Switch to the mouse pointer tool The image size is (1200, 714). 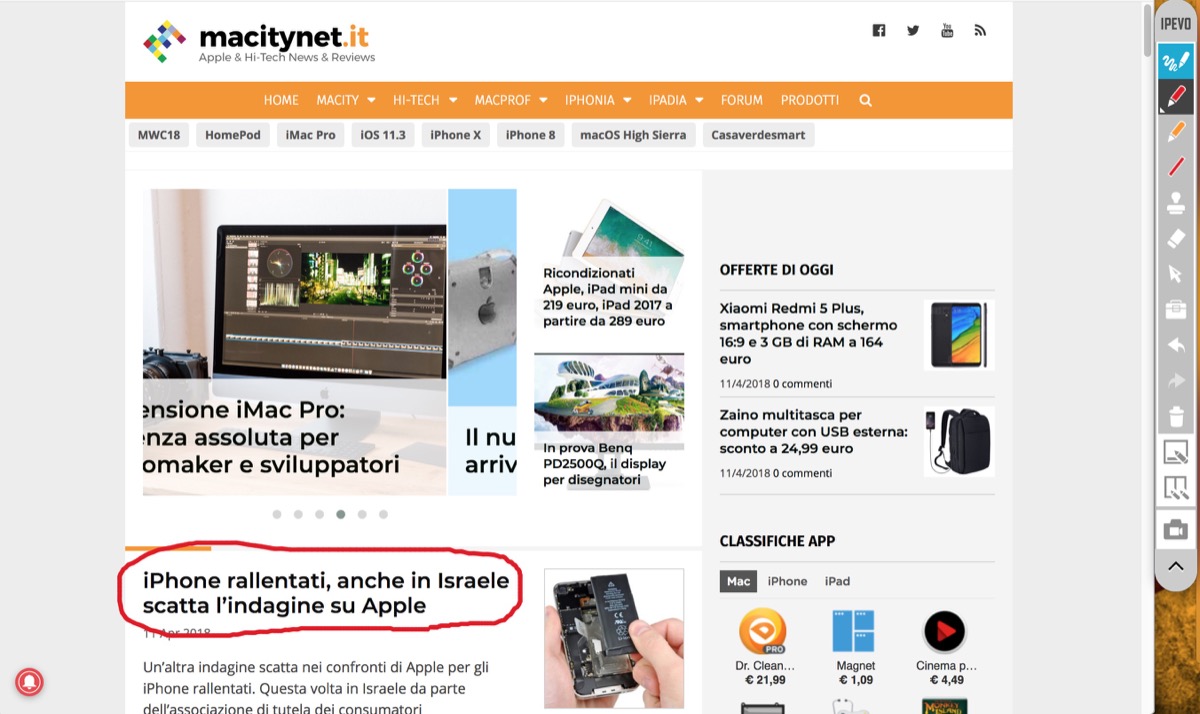pyautogui.click(x=1176, y=274)
